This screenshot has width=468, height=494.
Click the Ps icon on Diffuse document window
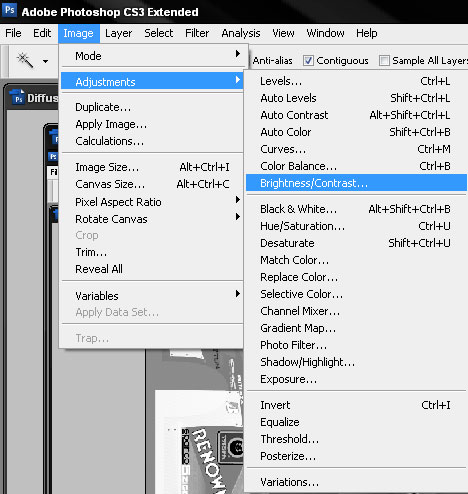pyautogui.click(x=17, y=97)
